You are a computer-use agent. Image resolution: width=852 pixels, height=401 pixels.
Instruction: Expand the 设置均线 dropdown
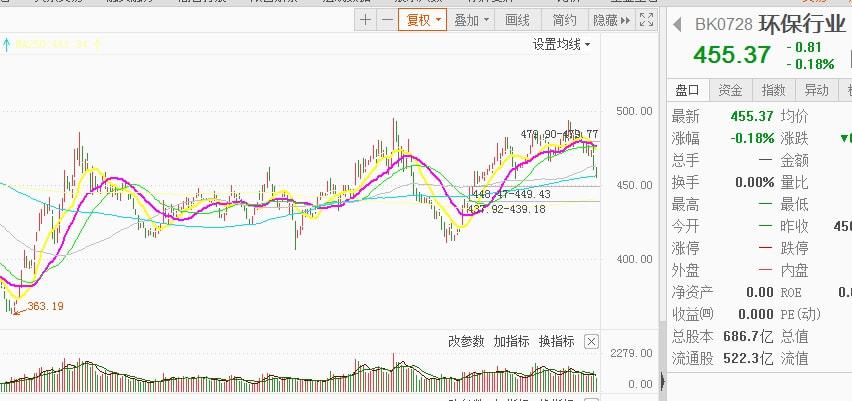click(561, 44)
